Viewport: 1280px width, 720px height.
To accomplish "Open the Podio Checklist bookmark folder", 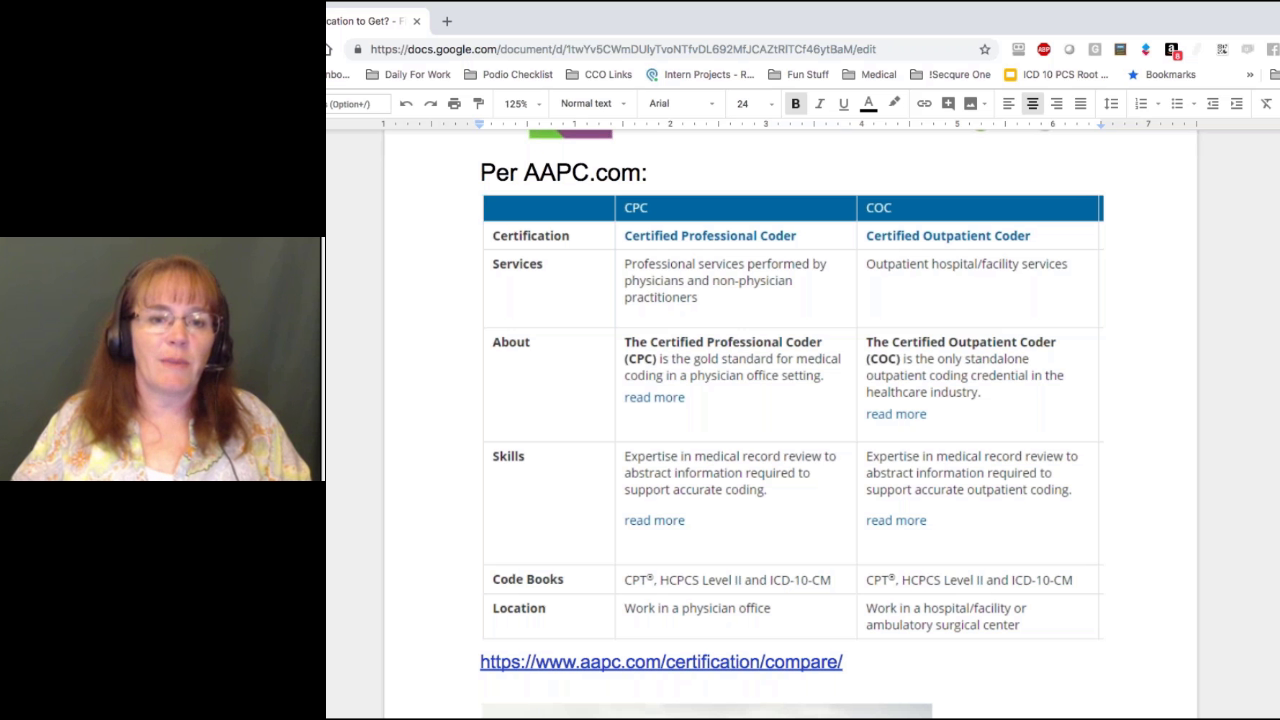I will tap(508, 75).
